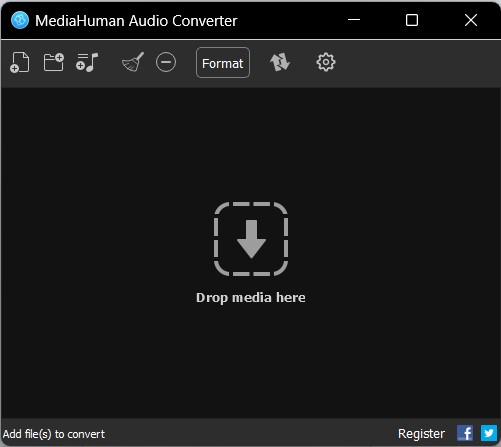Viewport: 501px width, 447px height.
Task: Minimize the Audio Converter window
Action: (x=354, y=20)
